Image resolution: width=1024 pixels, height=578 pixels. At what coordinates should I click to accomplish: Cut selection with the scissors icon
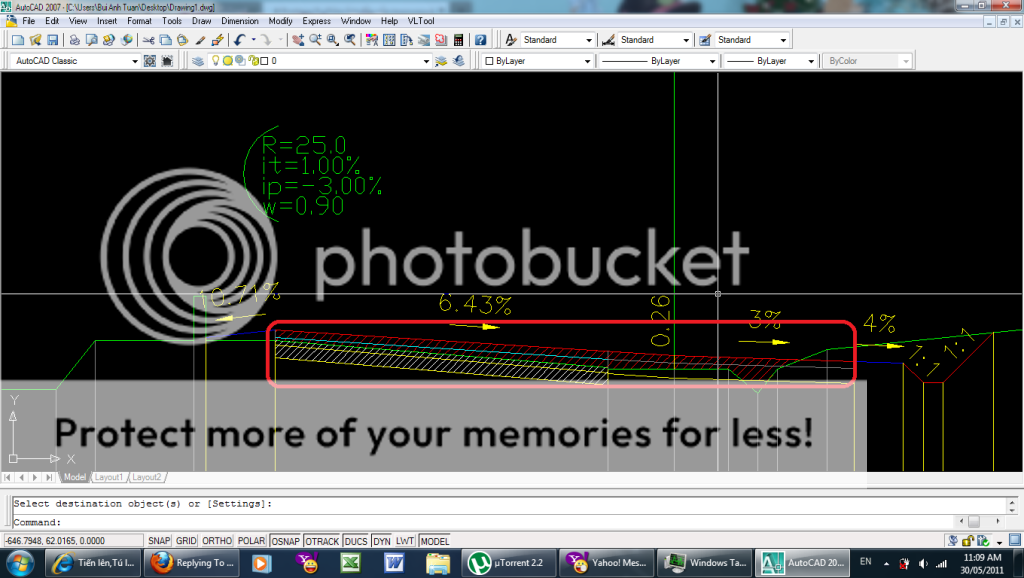[148, 40]
